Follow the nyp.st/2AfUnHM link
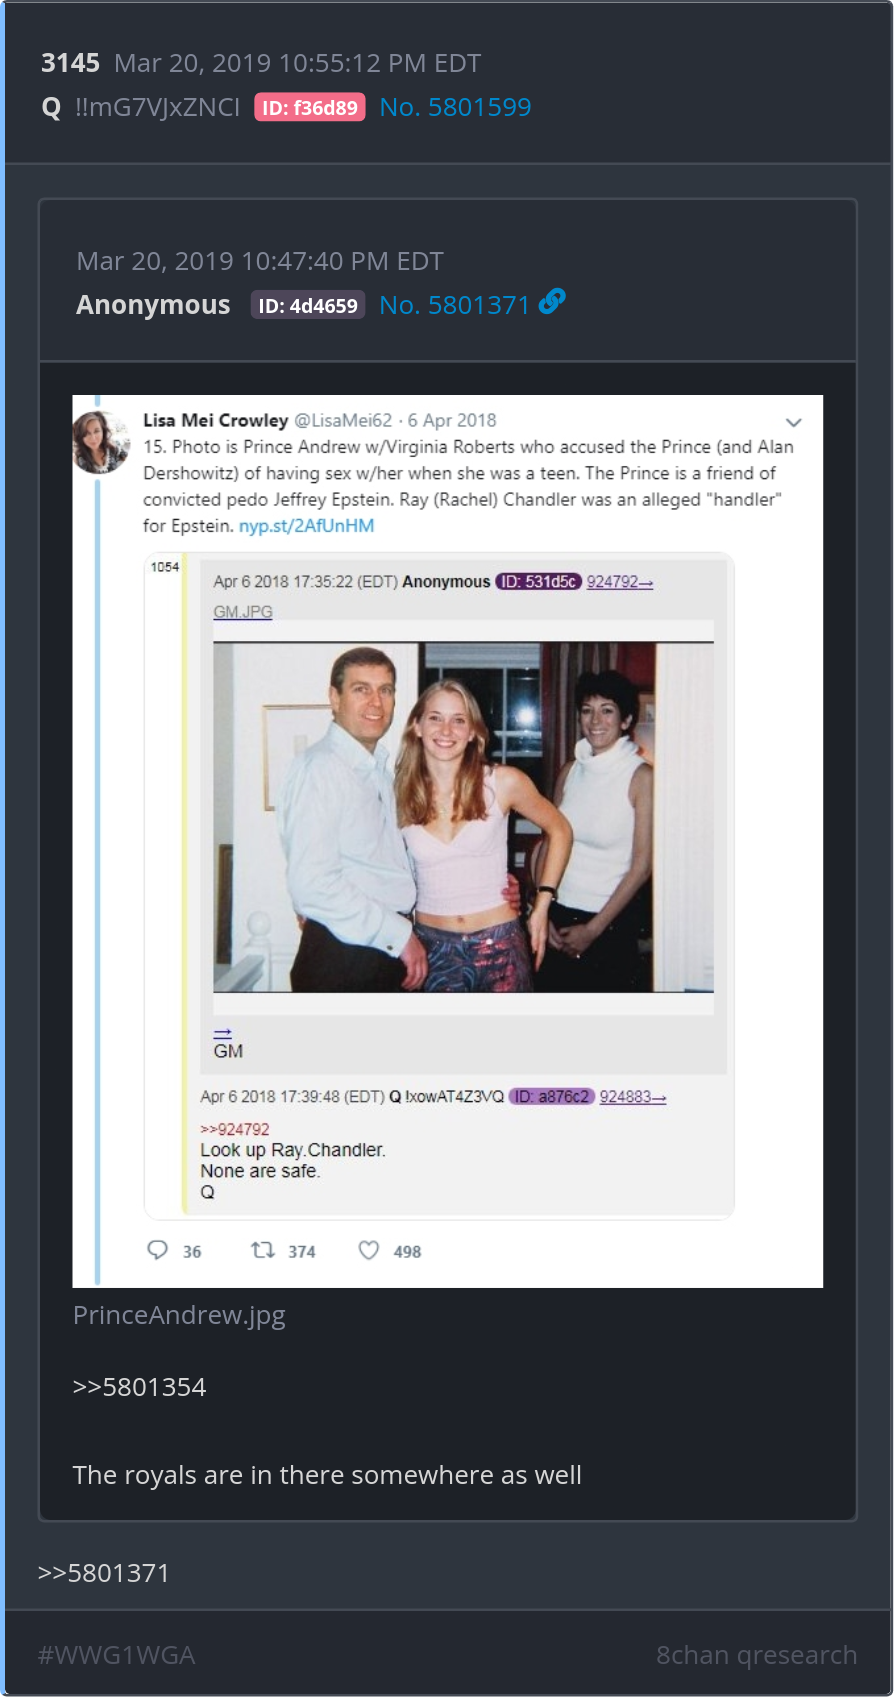The height and width of the screenshot is (1698, 894). pyautogui.click(x=306, y=526)
